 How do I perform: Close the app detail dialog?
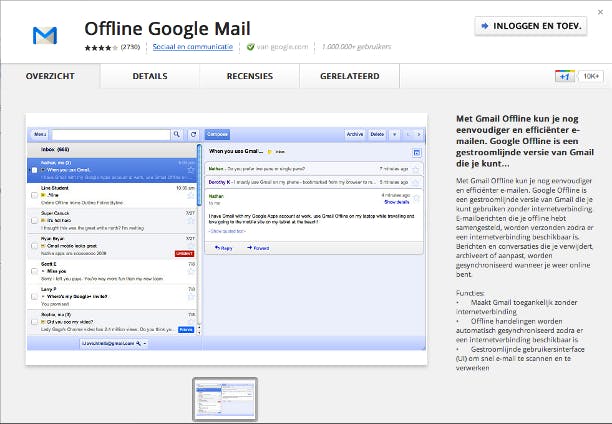tap(600, 12)
